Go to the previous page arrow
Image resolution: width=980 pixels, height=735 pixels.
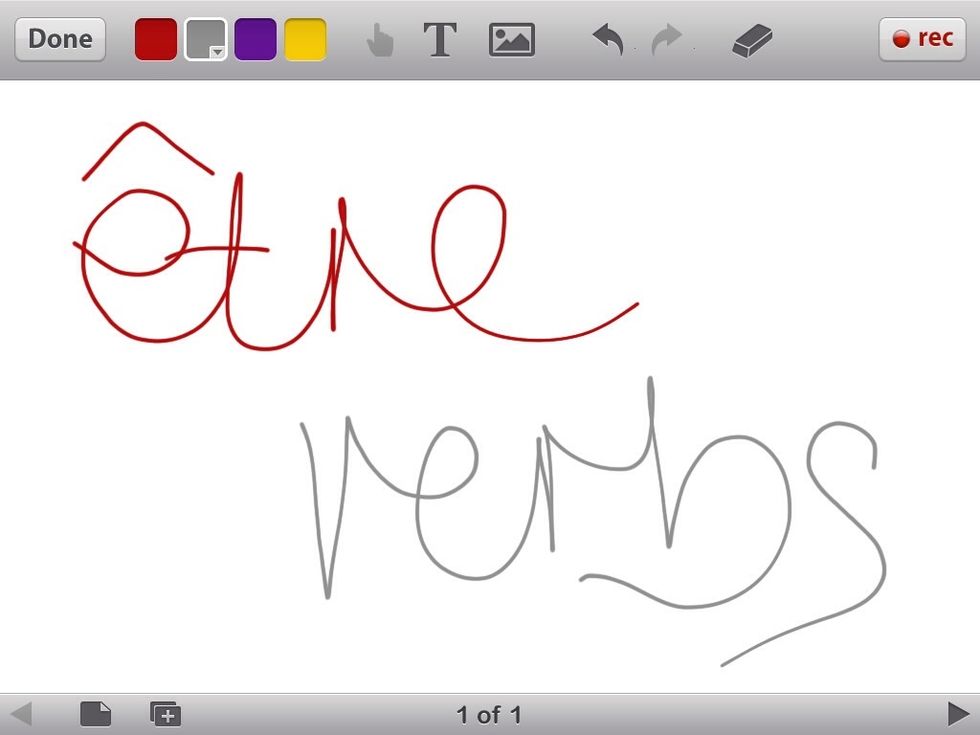point(21,714)
